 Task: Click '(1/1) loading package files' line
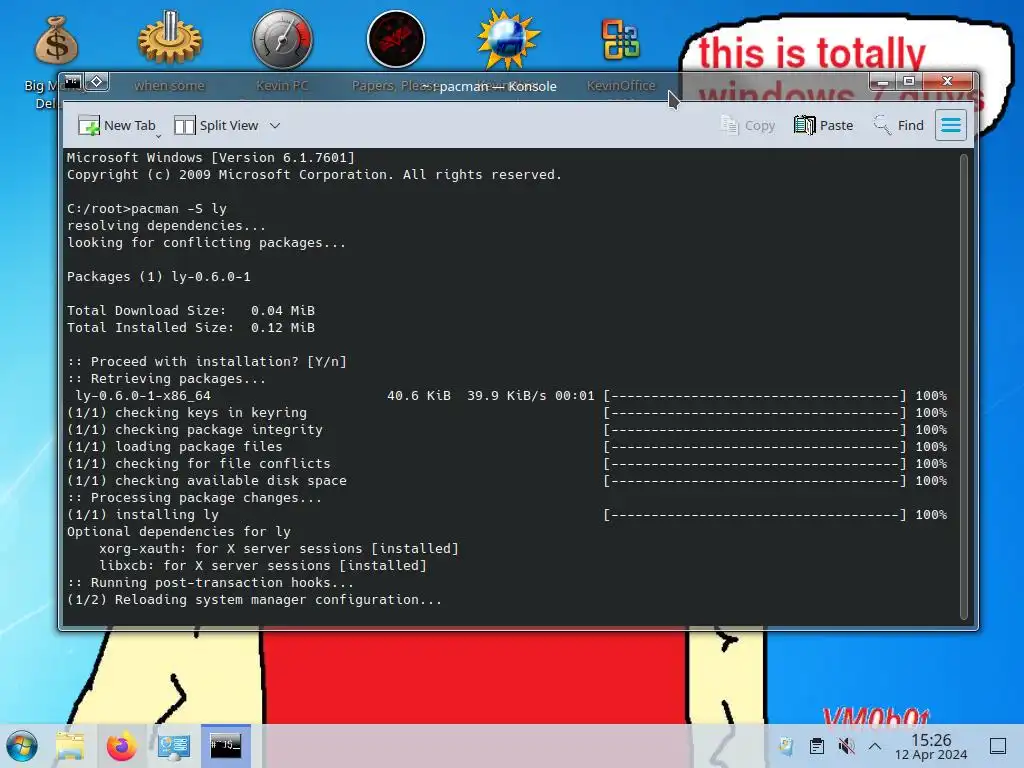click(175, 446)
